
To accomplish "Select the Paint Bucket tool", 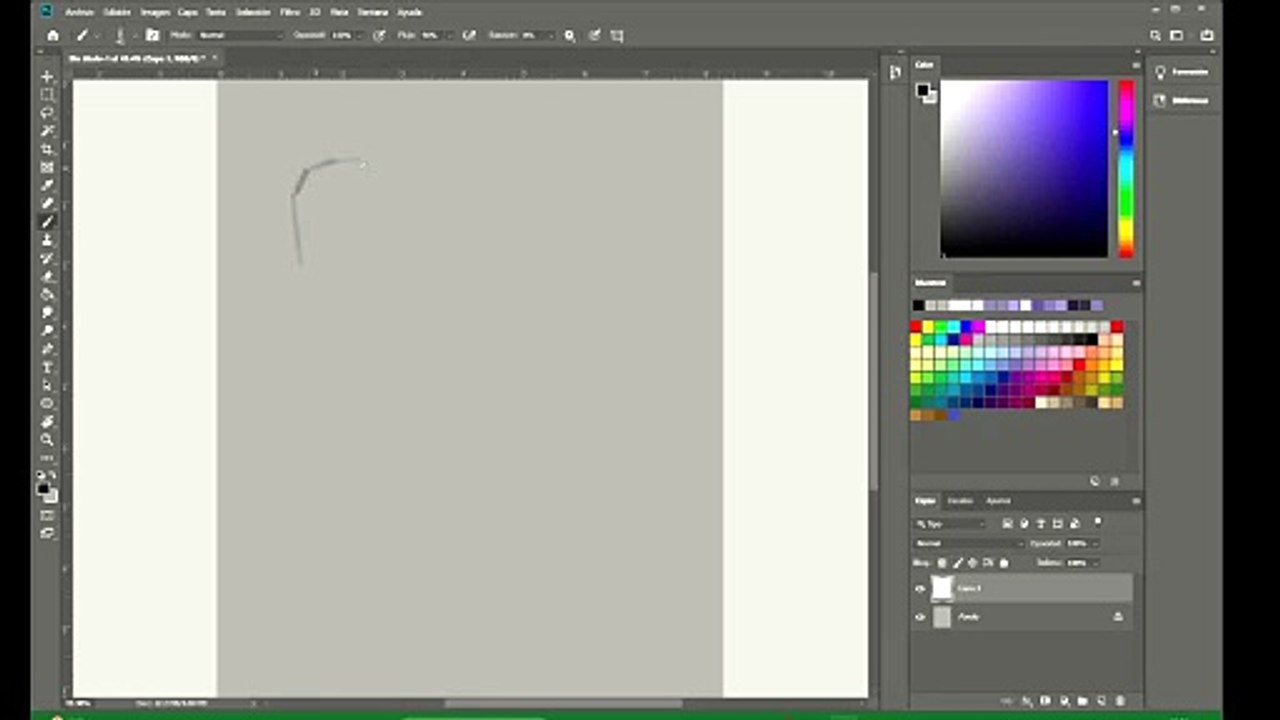I will (47, 294).
